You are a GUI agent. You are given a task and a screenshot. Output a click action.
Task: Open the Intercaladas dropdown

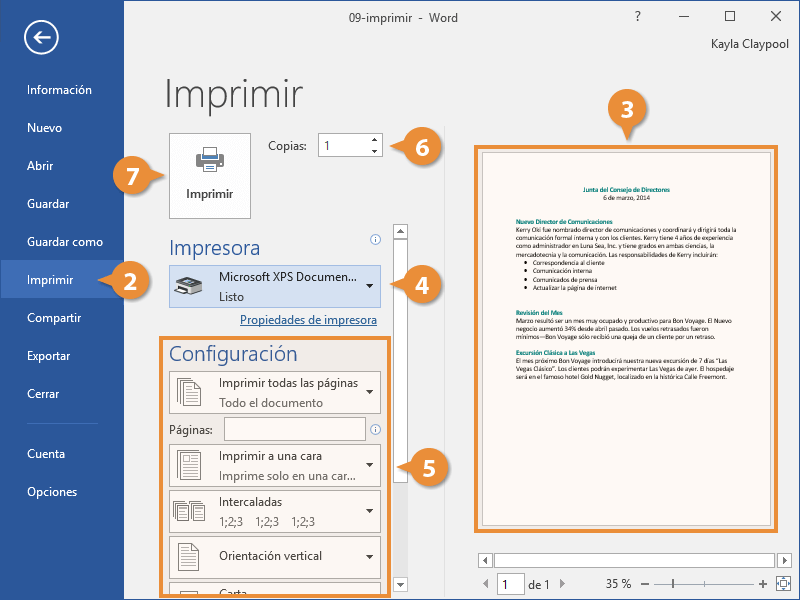[x=370, y=511]
